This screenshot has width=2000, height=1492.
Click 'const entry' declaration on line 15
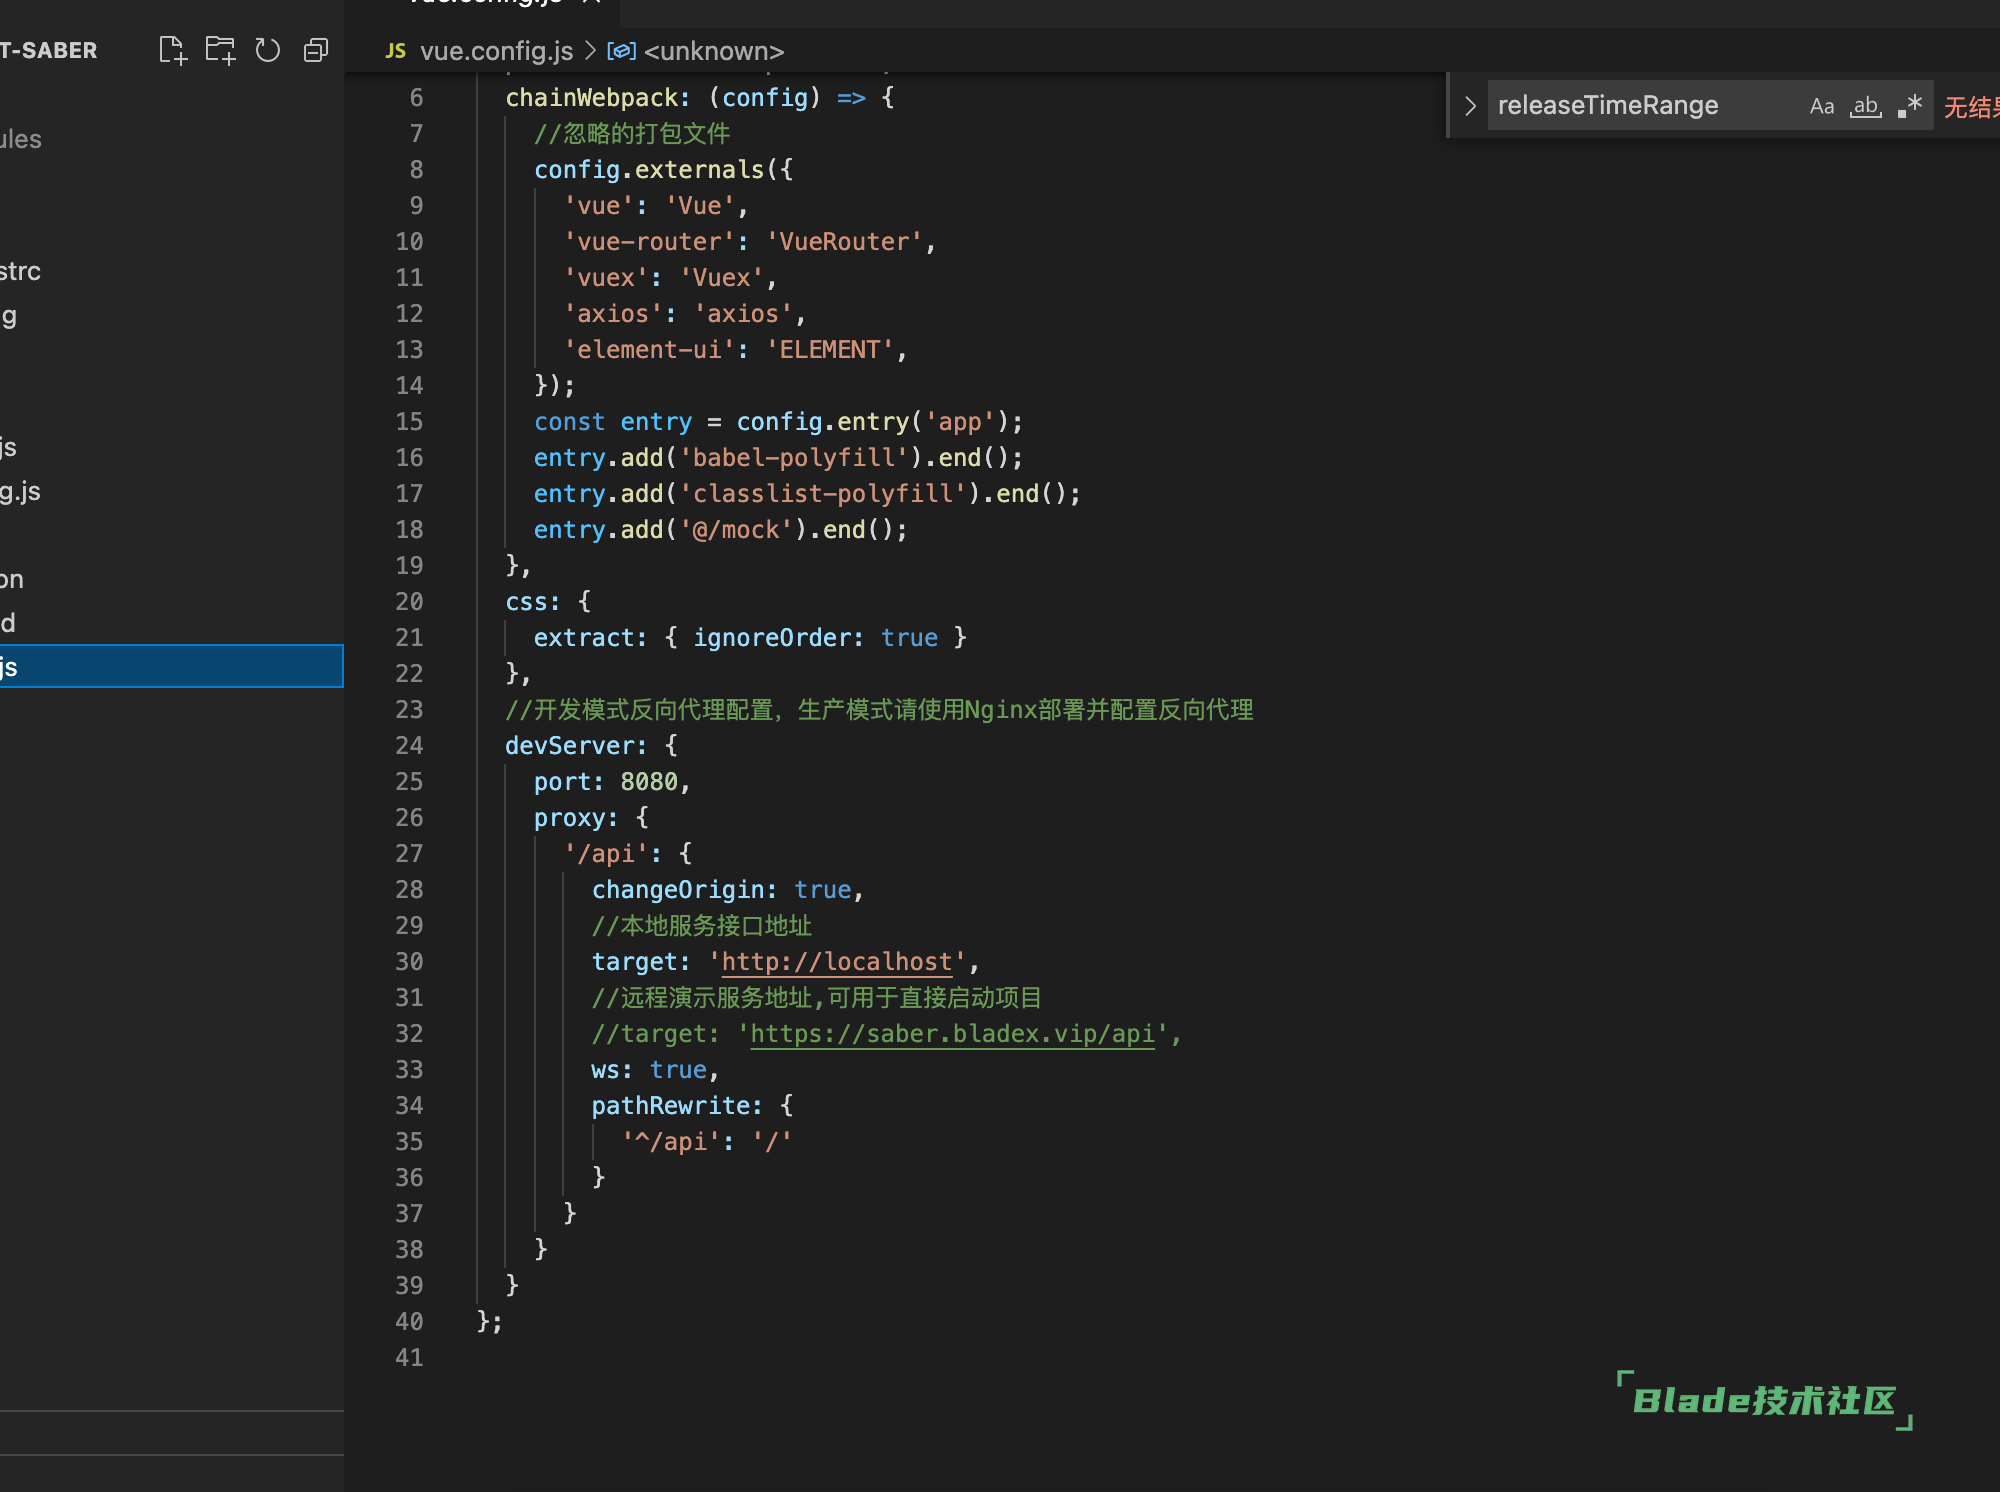pos(612,422)
